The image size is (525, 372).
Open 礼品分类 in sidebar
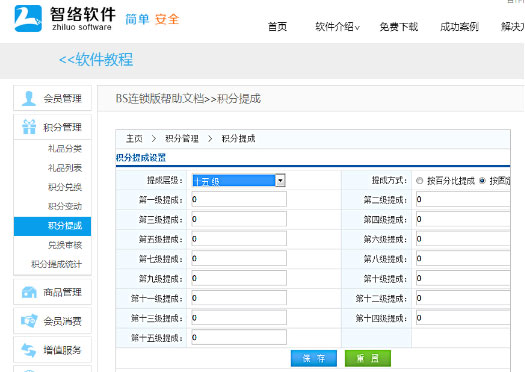[x=65, y=148]
